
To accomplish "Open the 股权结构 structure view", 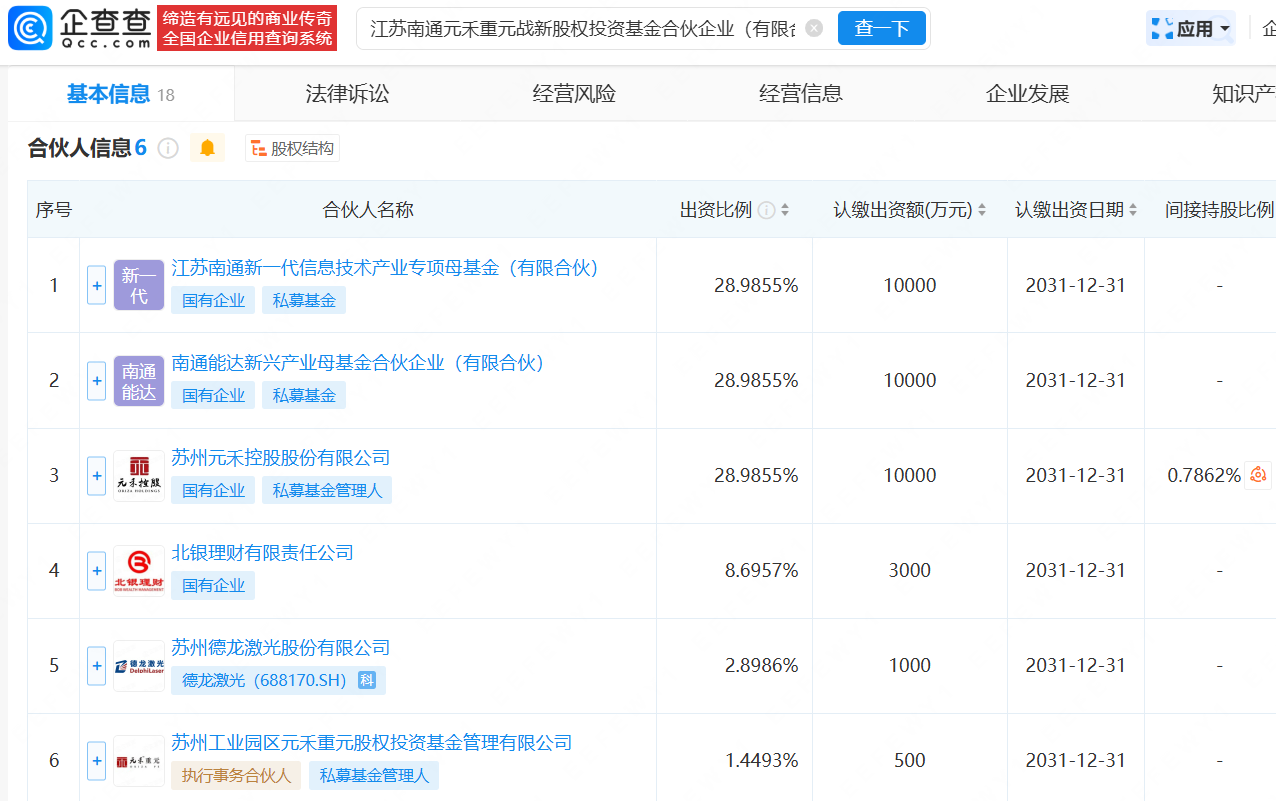I will tap(292, 149).
